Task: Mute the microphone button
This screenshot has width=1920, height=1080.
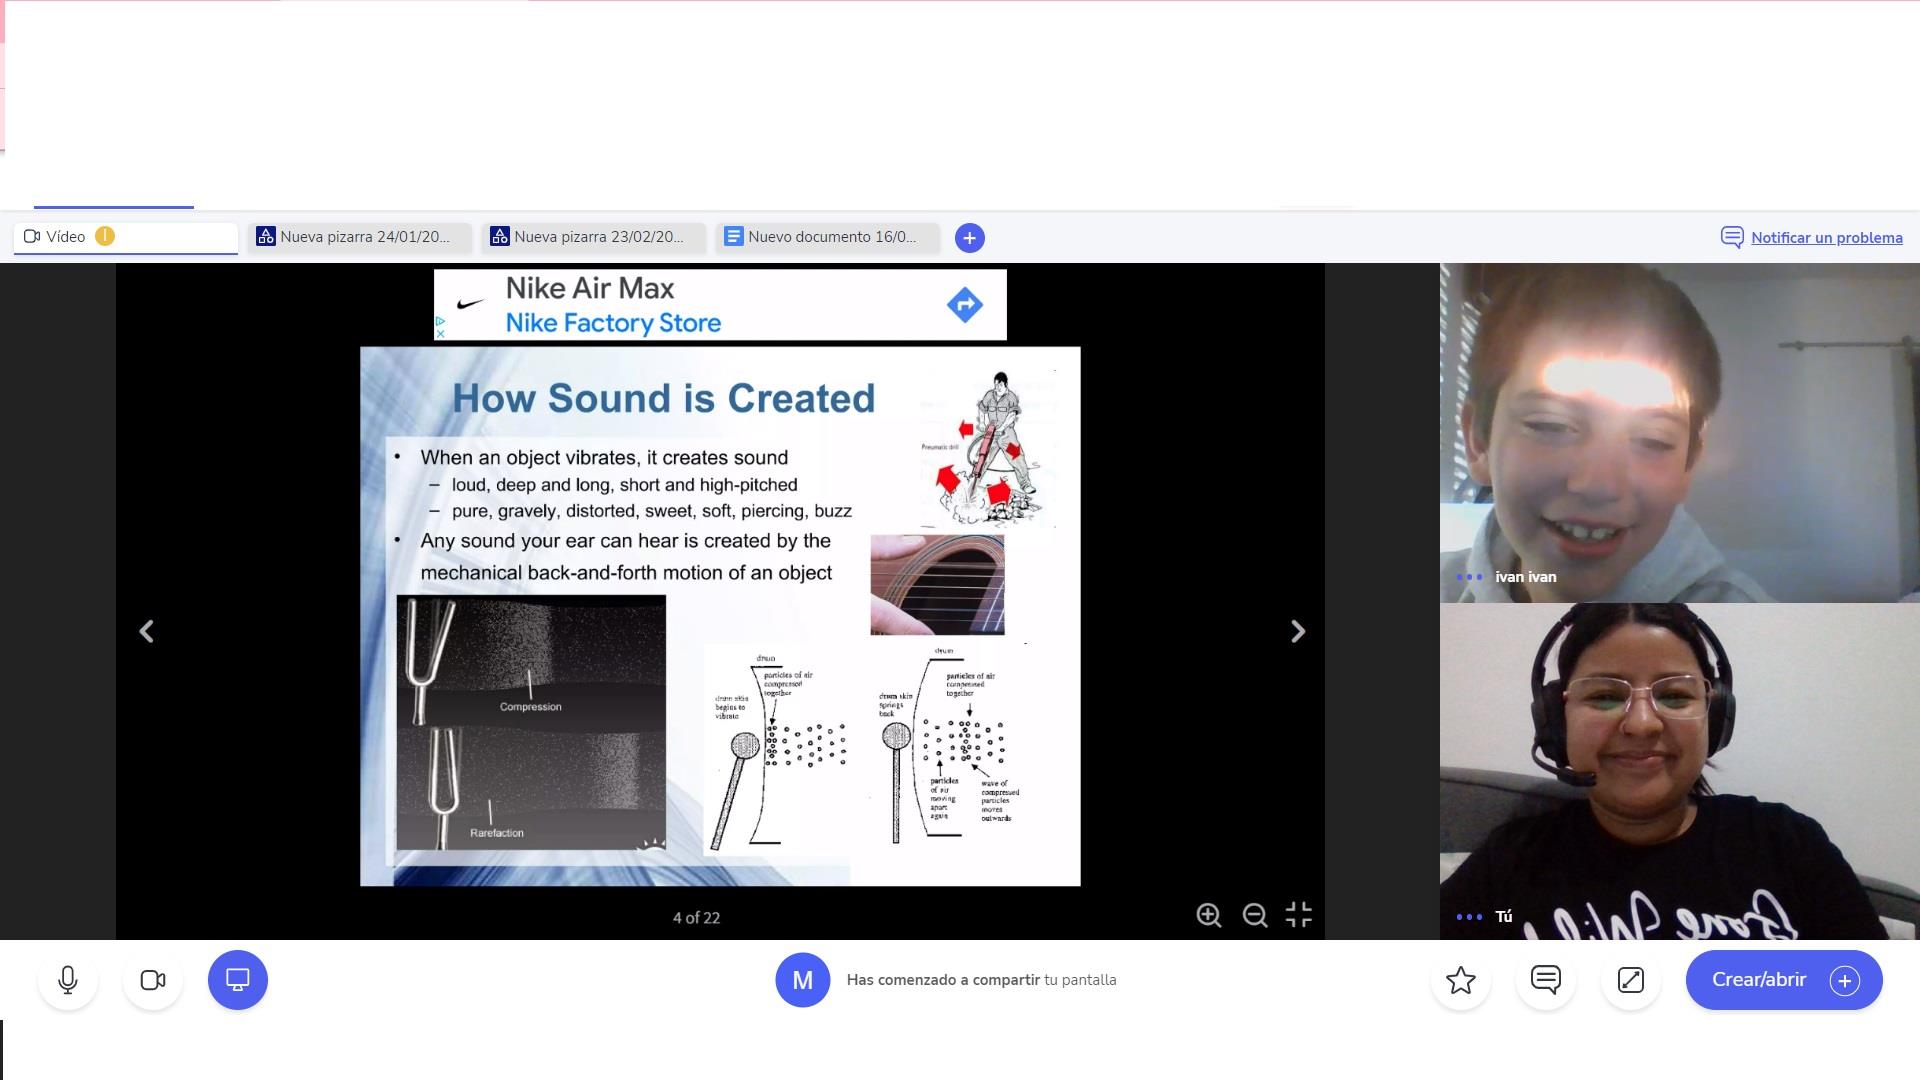Action: (68, 980)
